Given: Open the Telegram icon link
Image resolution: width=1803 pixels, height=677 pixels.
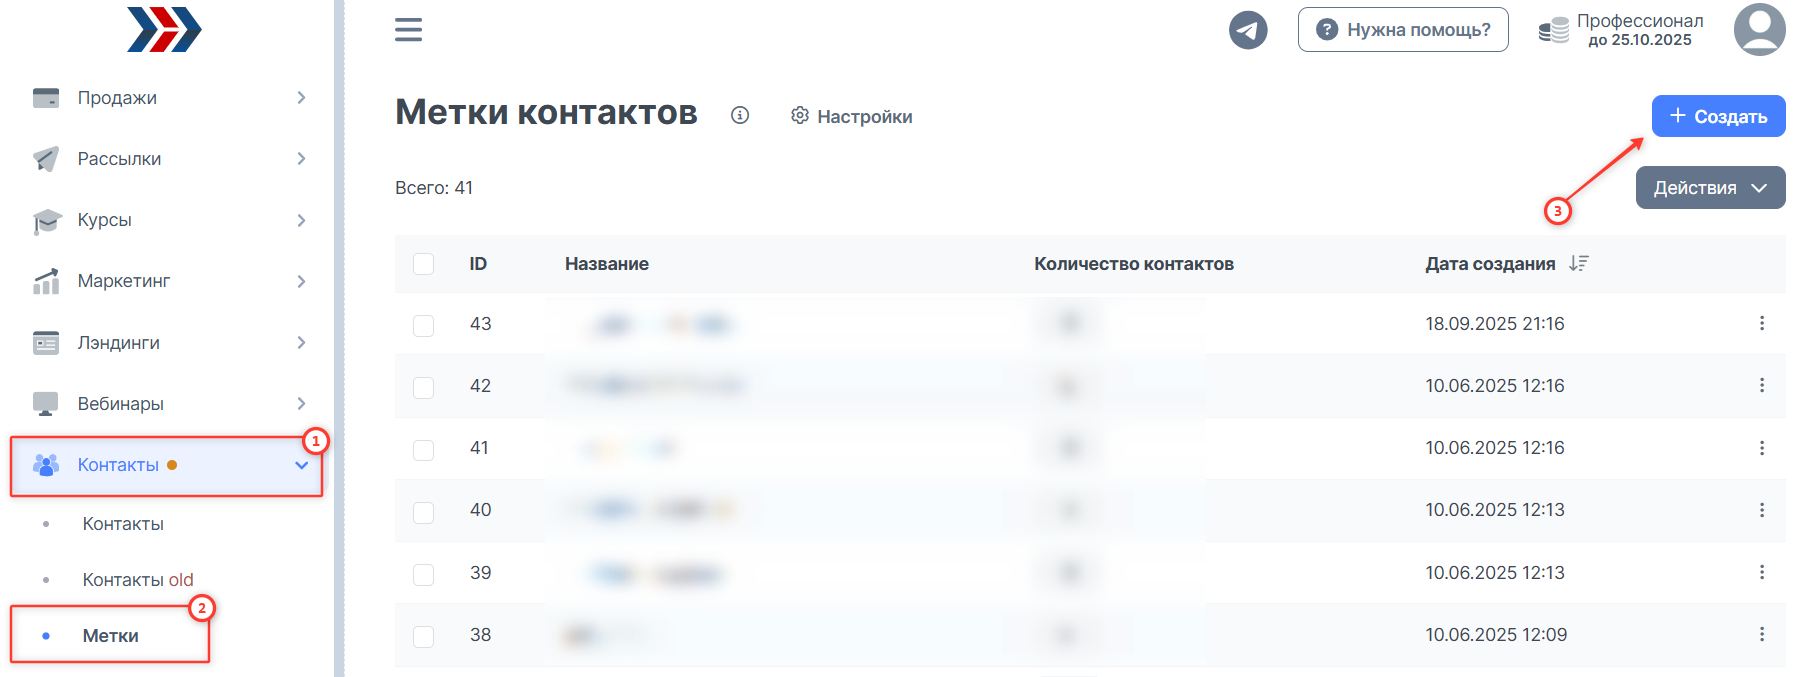Looking at the screenshot, I should pos(1247,30).
